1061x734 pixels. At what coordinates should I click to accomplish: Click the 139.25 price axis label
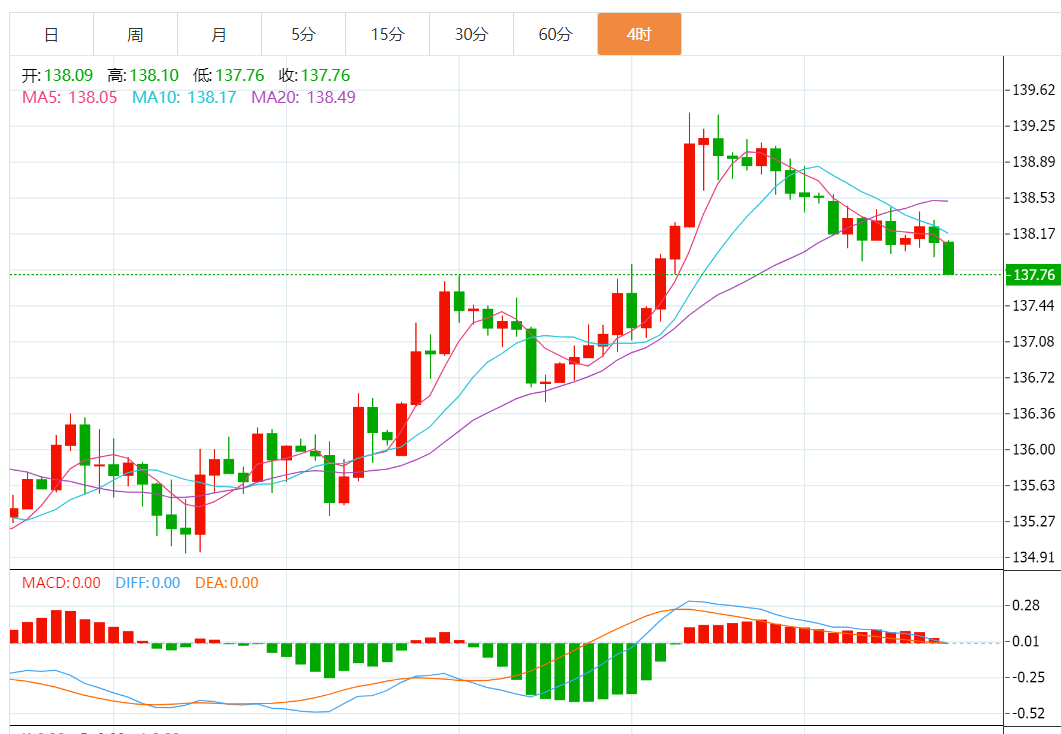pyautogui.click(x=1033, y=126)
